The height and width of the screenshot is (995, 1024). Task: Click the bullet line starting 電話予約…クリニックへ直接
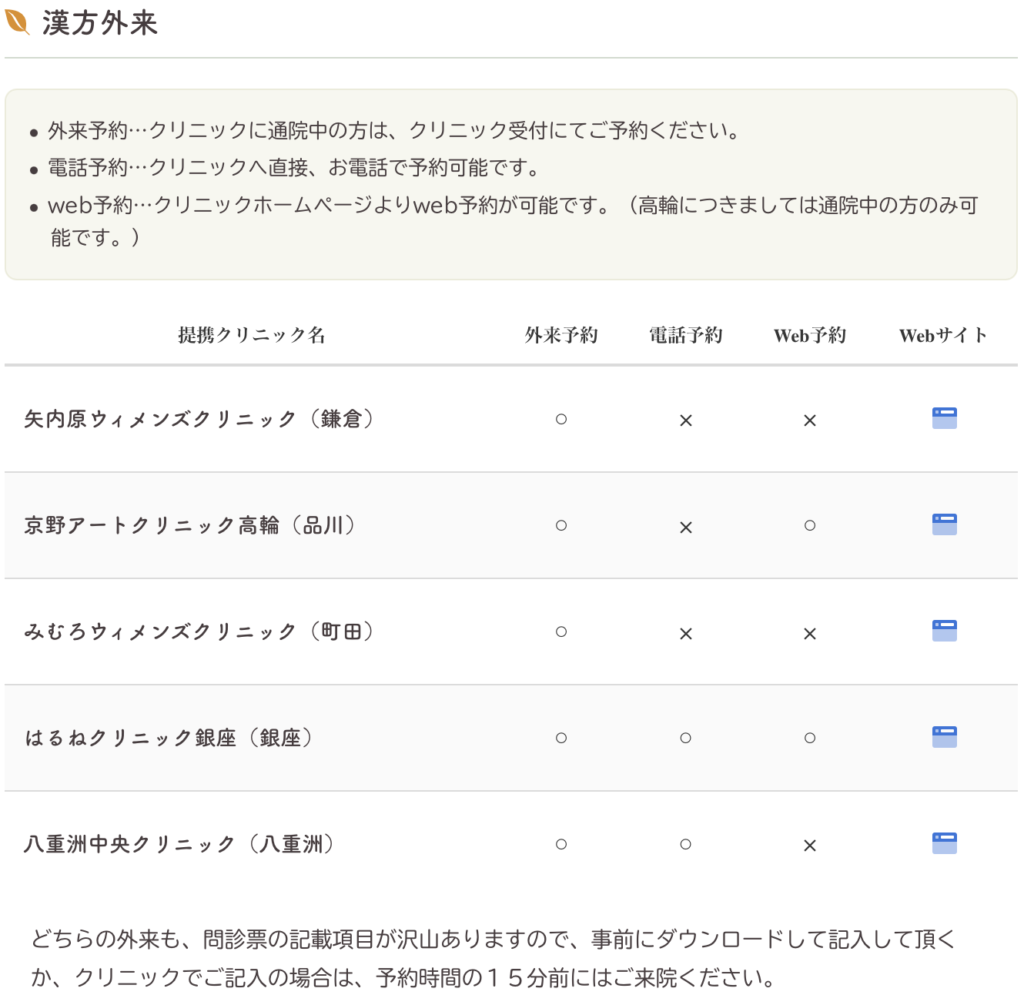293,168
